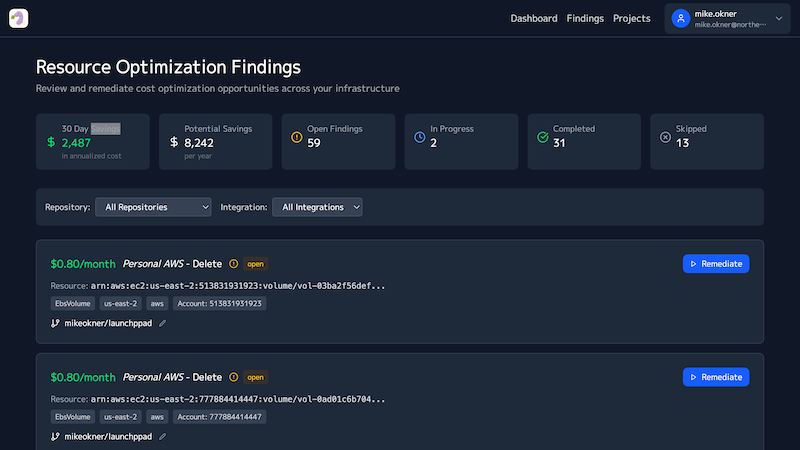Open the All Repositories dropdown
800x450 pixels.
(153, 207)
